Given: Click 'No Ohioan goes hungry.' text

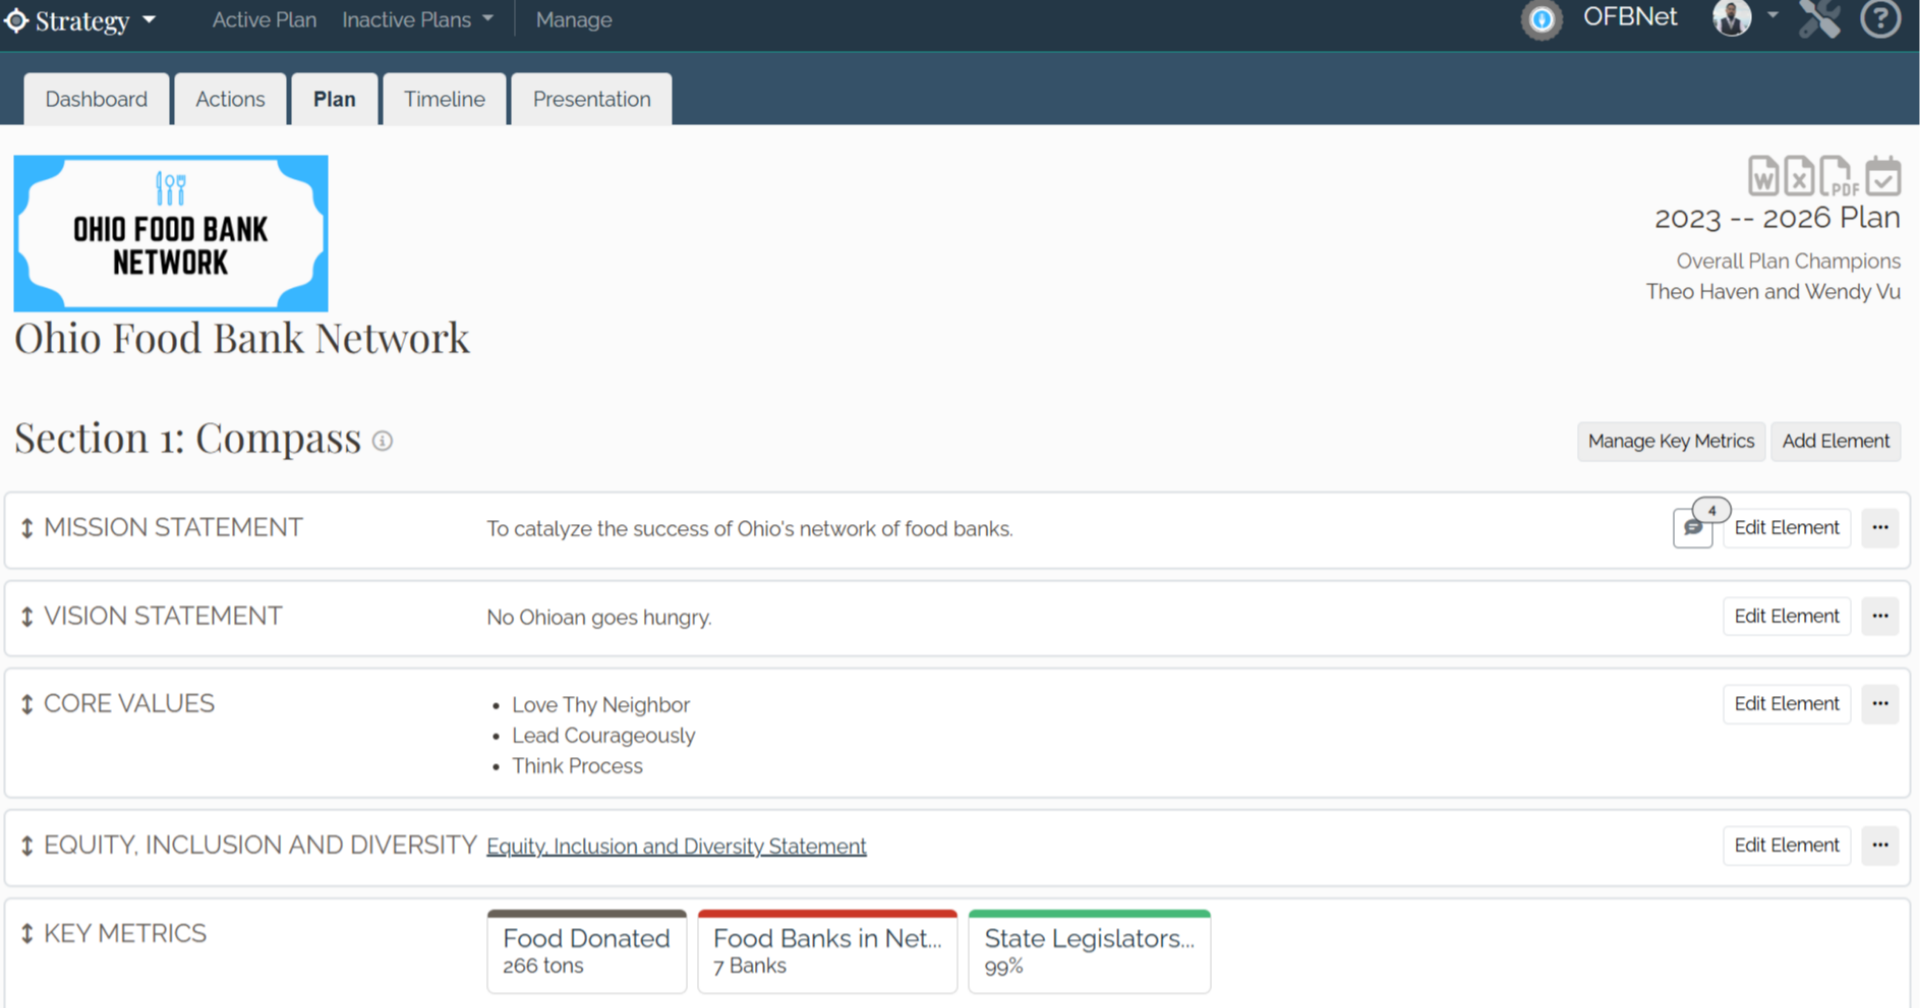Looking at the screenshot, I should pos(599,617).
